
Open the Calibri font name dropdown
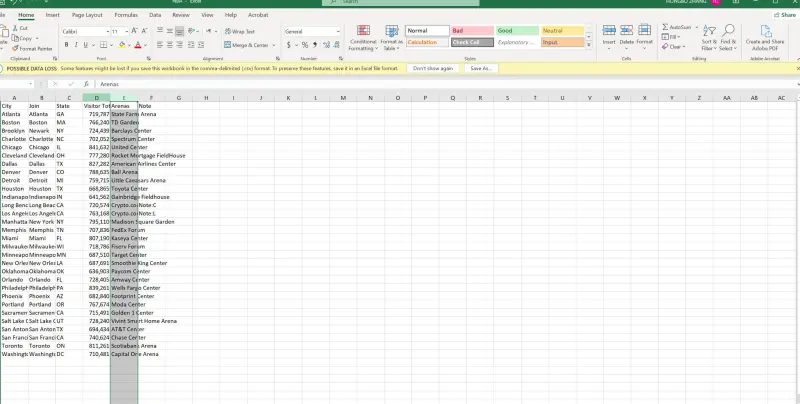point(108,32)
